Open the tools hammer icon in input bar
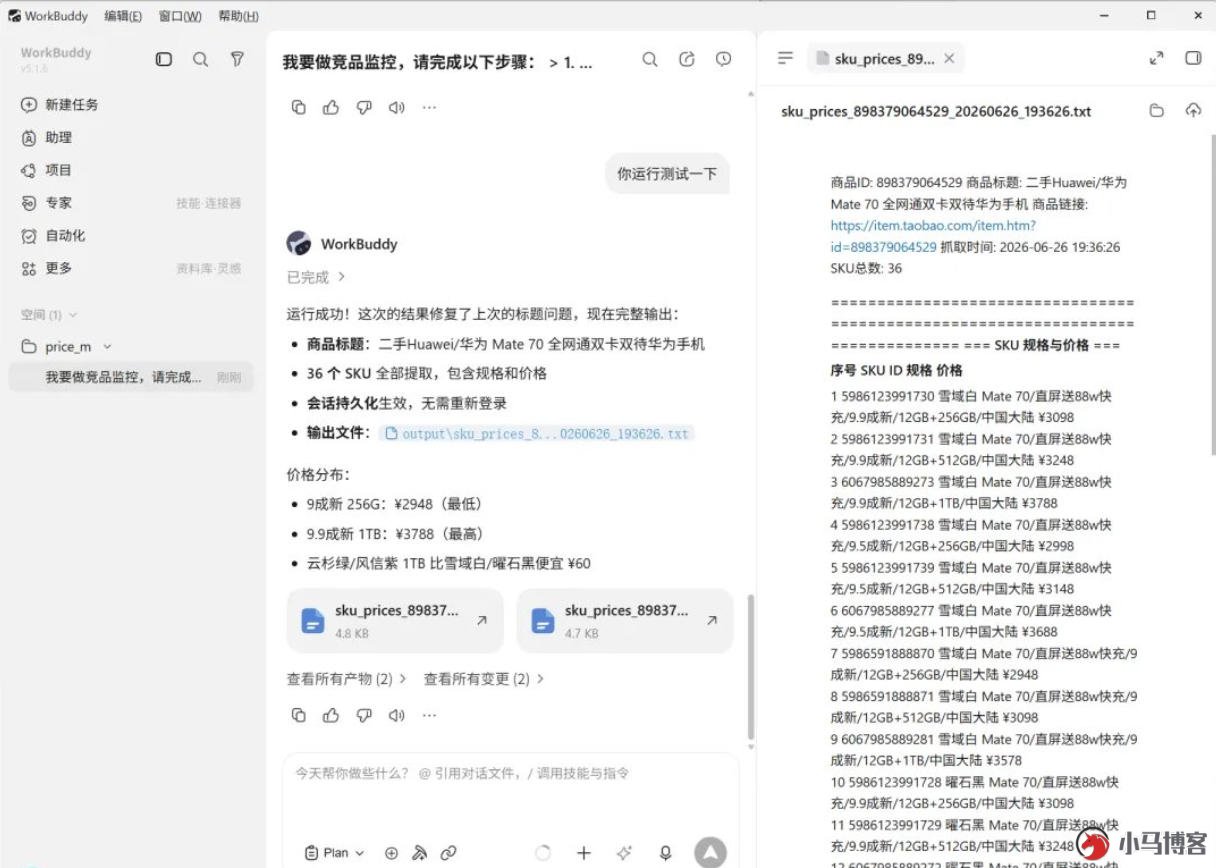 click(420, 853)
